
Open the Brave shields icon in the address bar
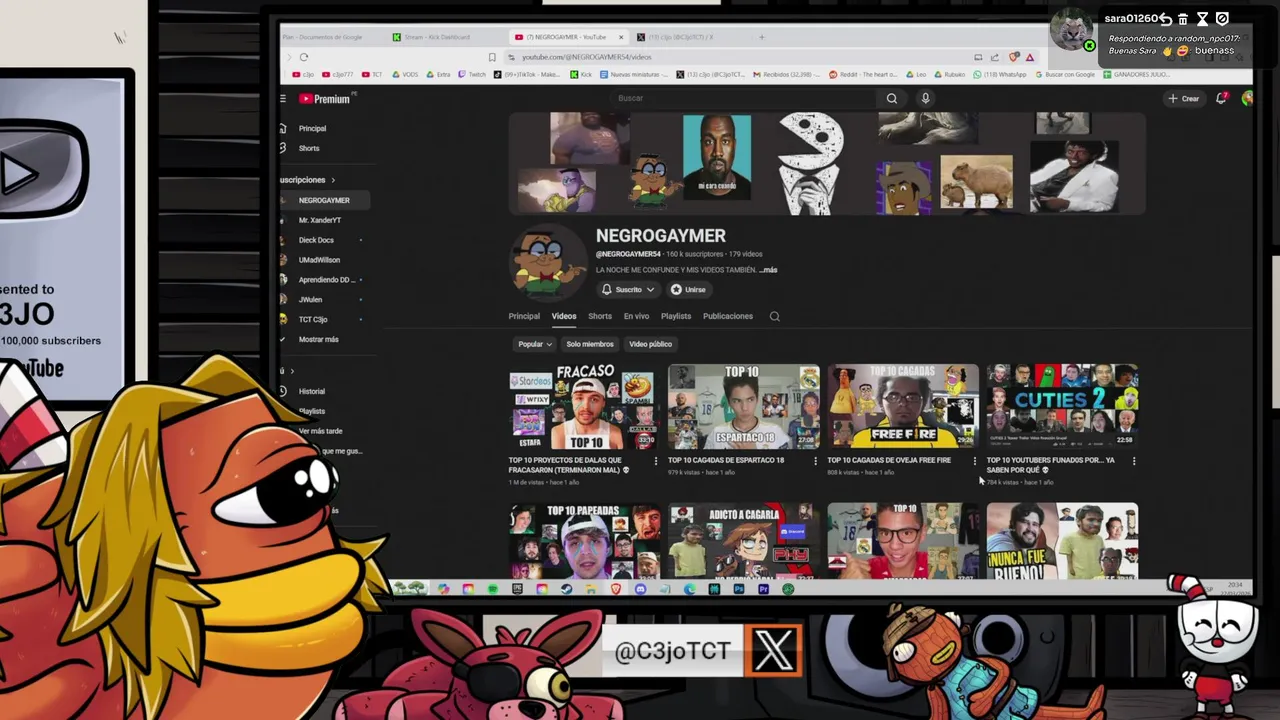coord(1014,57)
